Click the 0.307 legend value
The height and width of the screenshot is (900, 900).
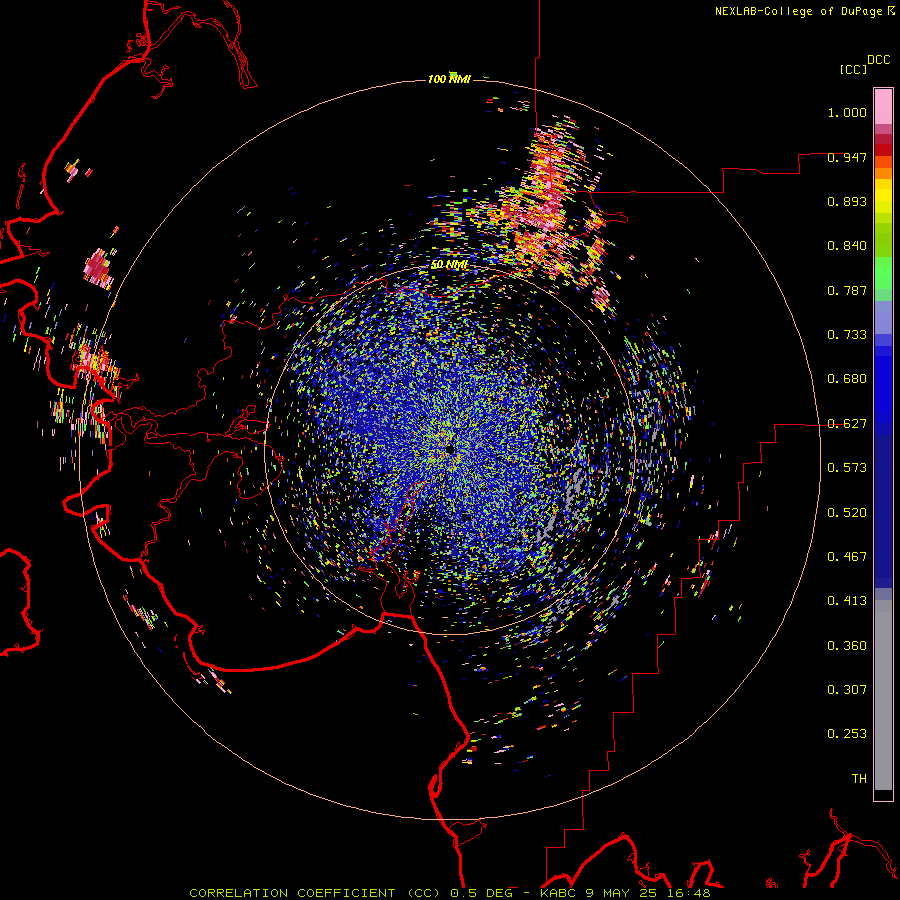(x=847, y=690)
